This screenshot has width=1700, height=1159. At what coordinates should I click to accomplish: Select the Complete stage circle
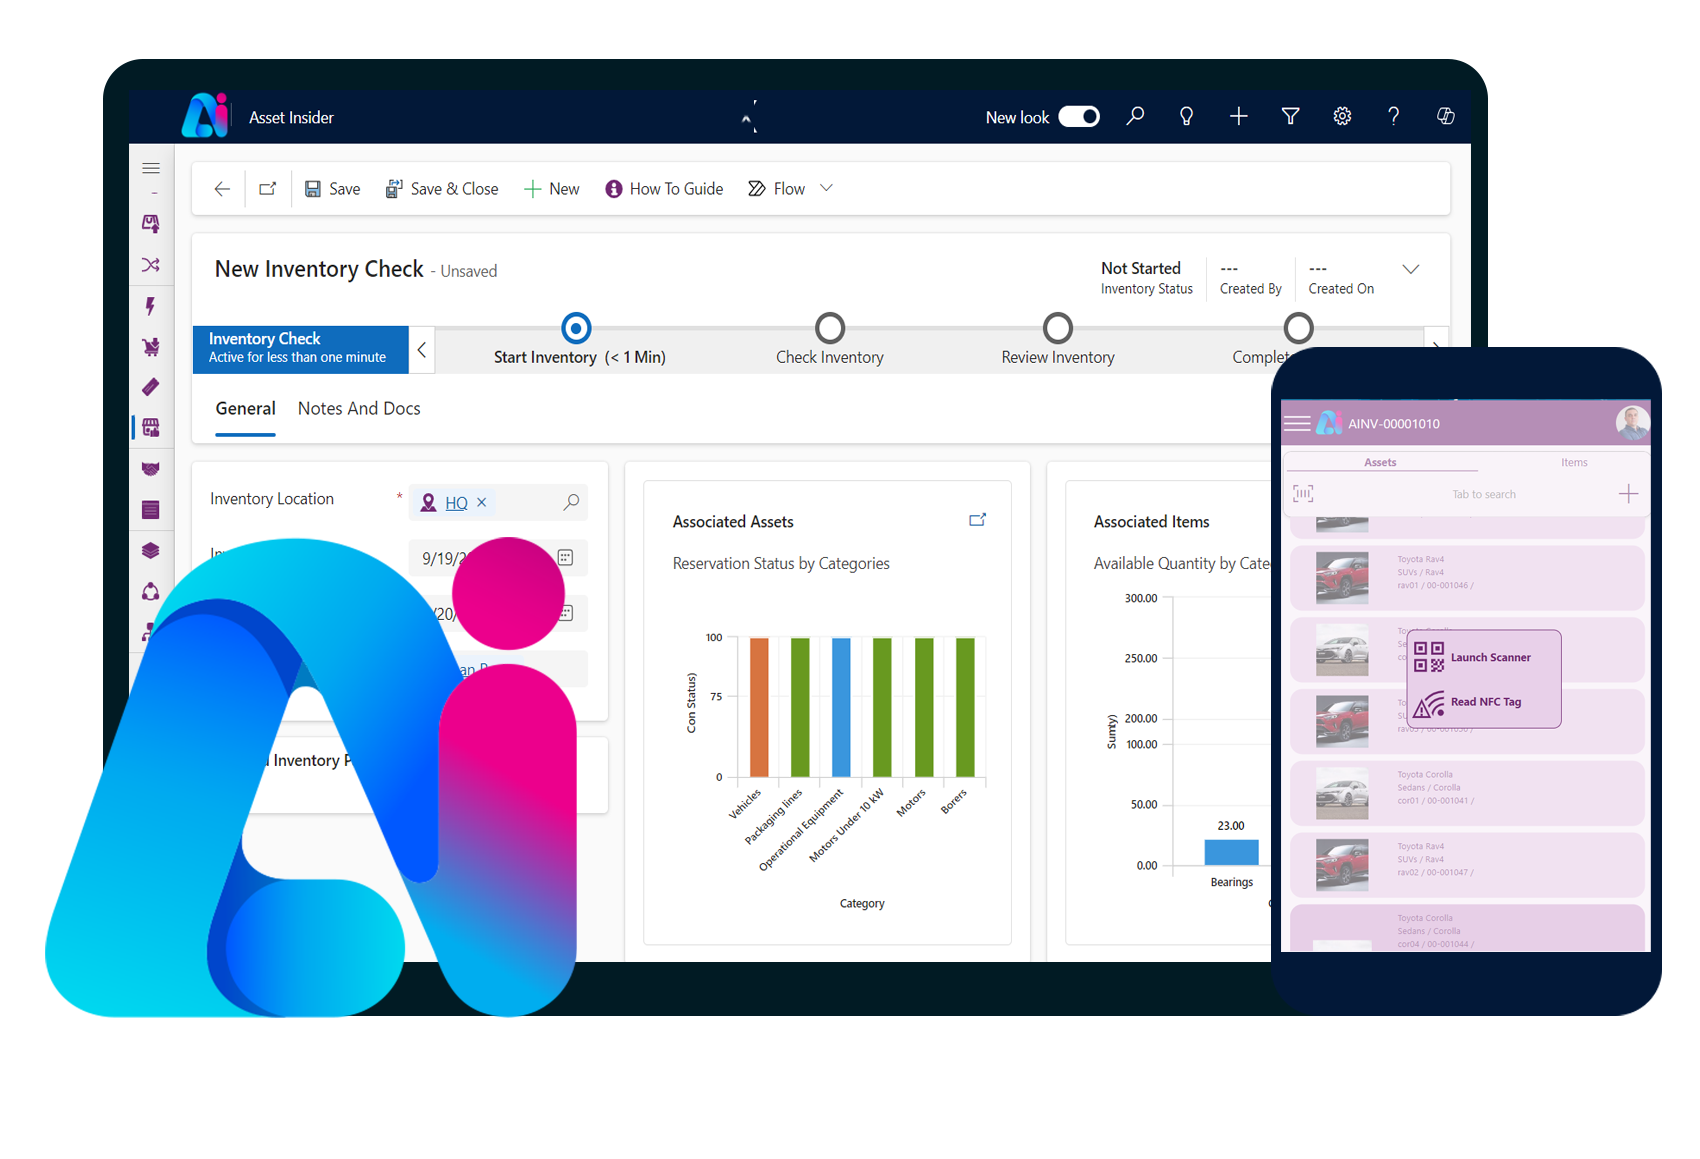pos(1298,328)
